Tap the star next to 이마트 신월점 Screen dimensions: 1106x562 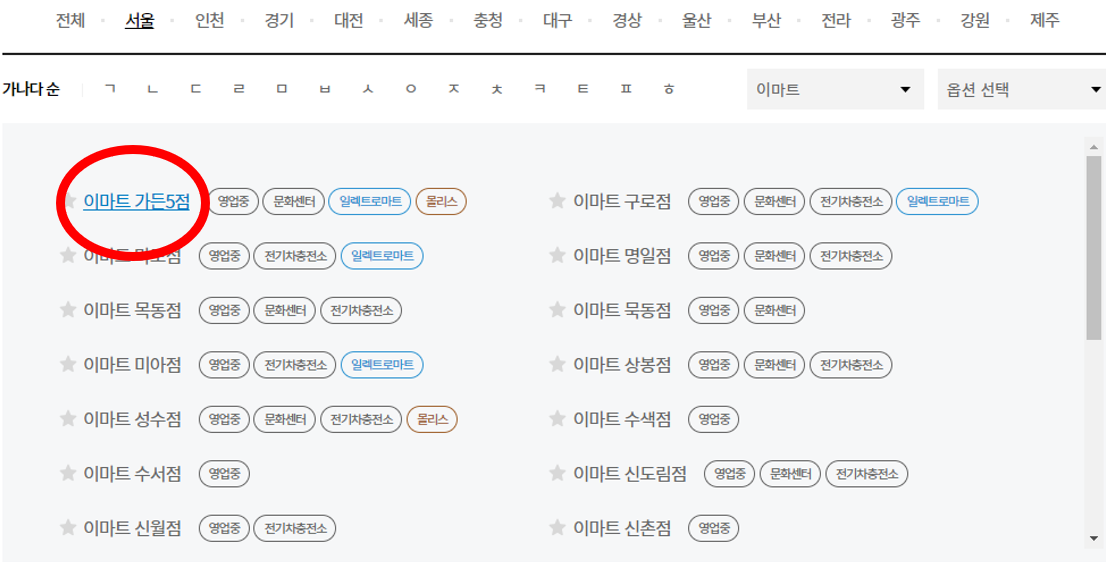pos(68,527)
